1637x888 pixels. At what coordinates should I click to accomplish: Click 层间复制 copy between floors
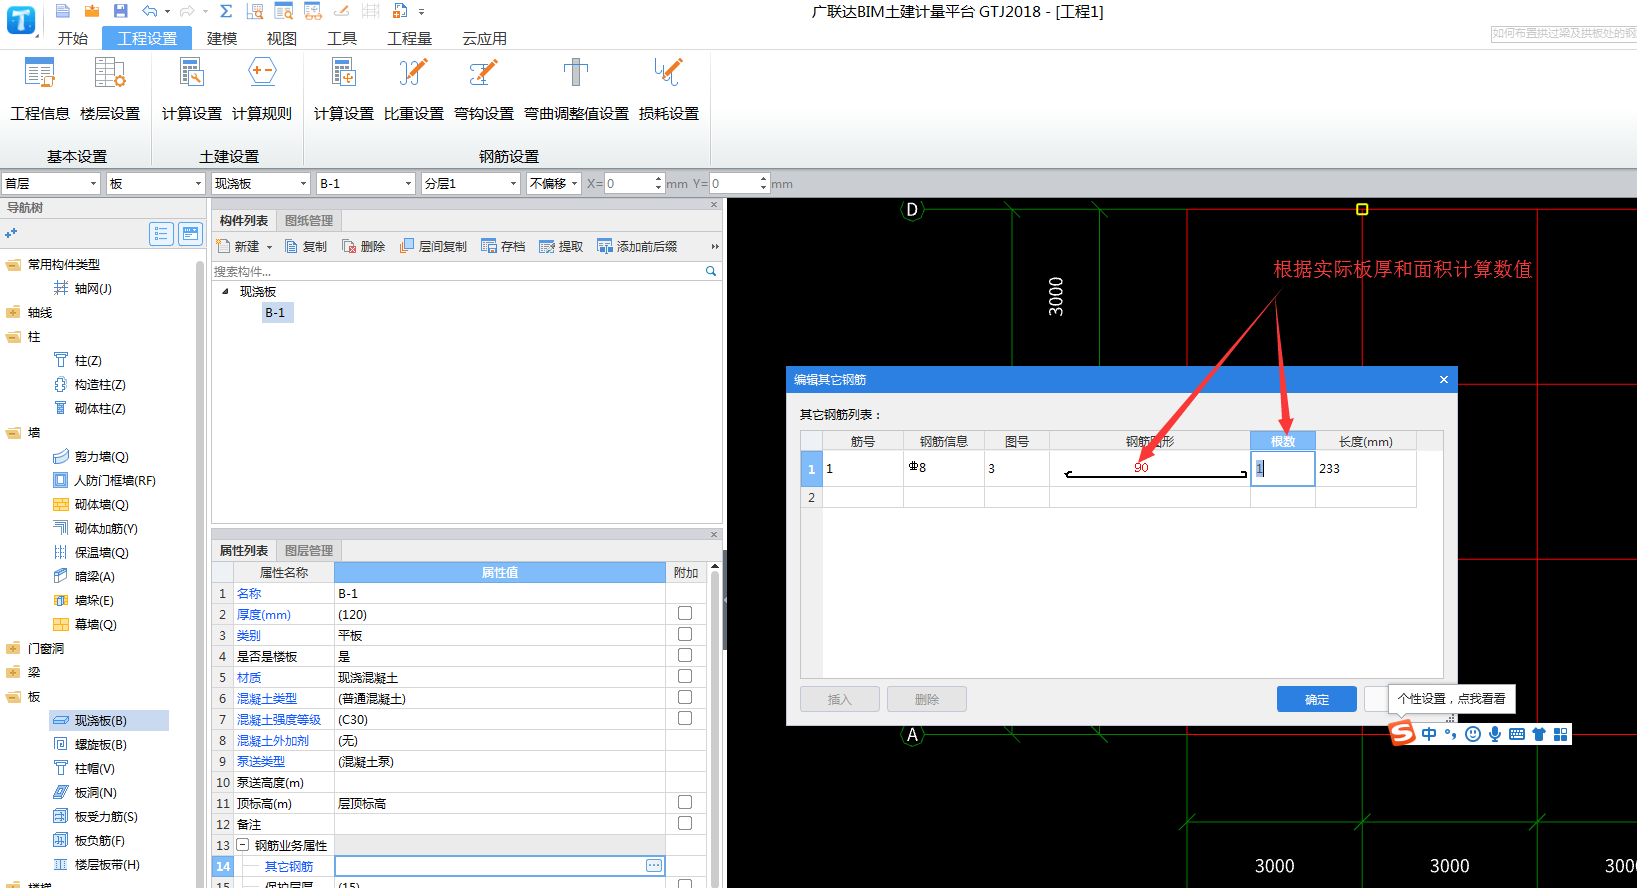(x=433, y=246)
